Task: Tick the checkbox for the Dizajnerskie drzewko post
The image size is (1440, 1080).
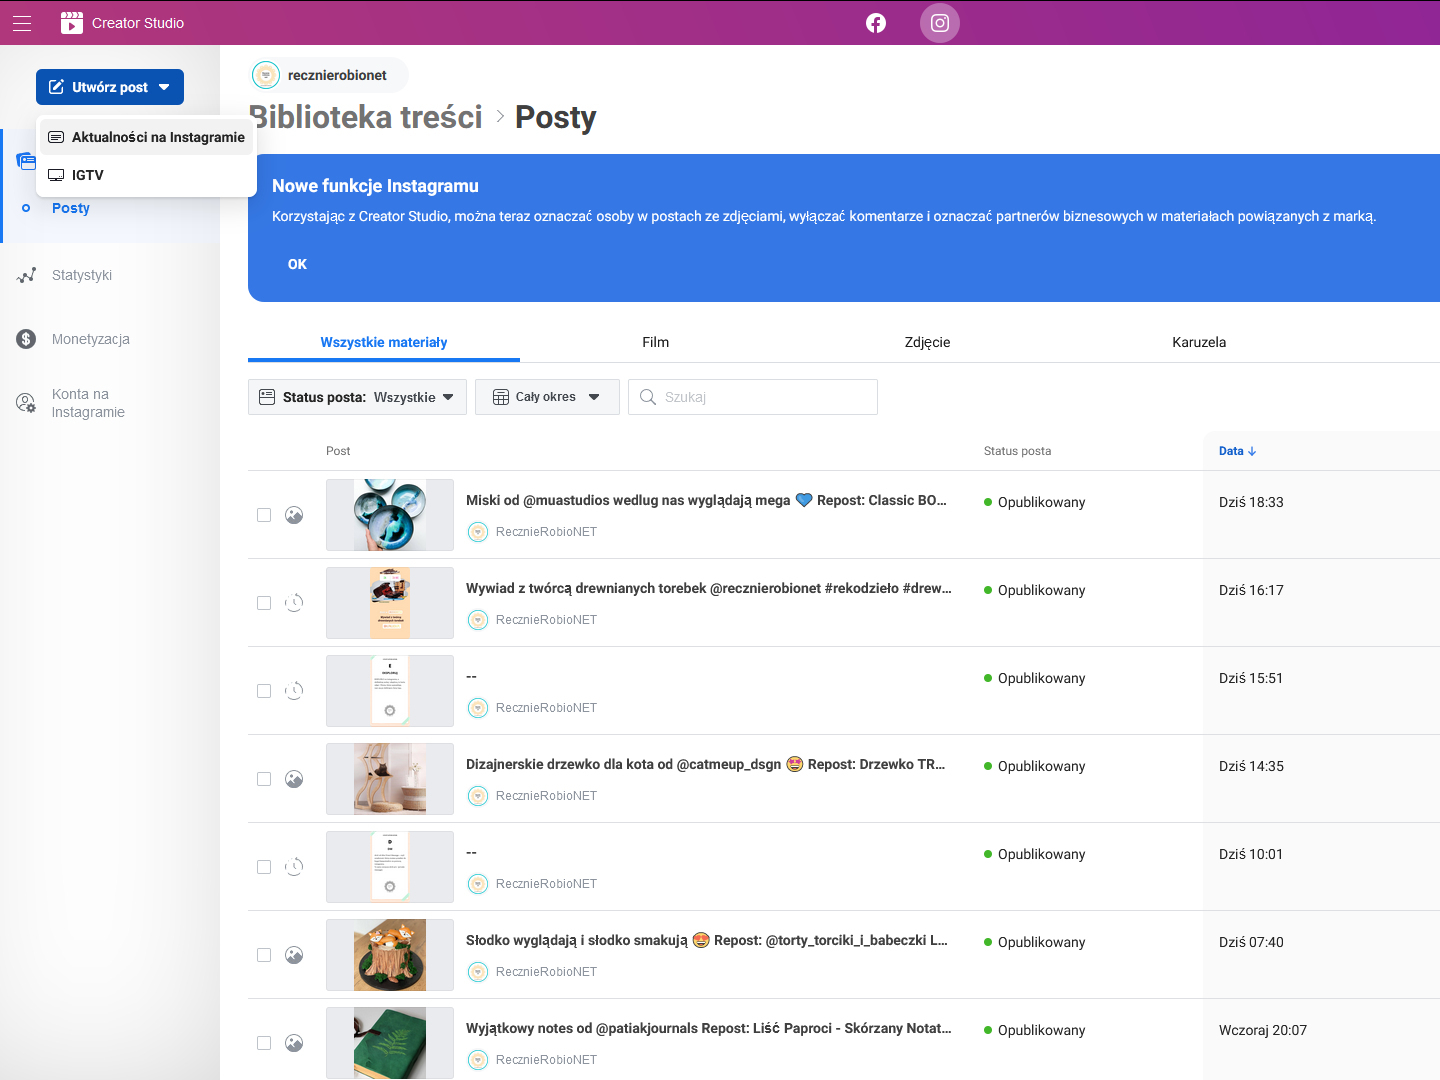Action: [264, 779]
